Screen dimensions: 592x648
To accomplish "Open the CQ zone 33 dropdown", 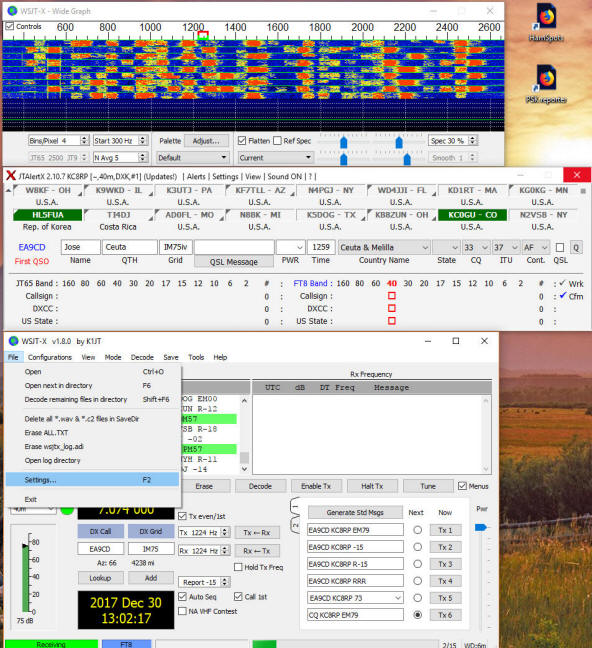I will [475, 247].
